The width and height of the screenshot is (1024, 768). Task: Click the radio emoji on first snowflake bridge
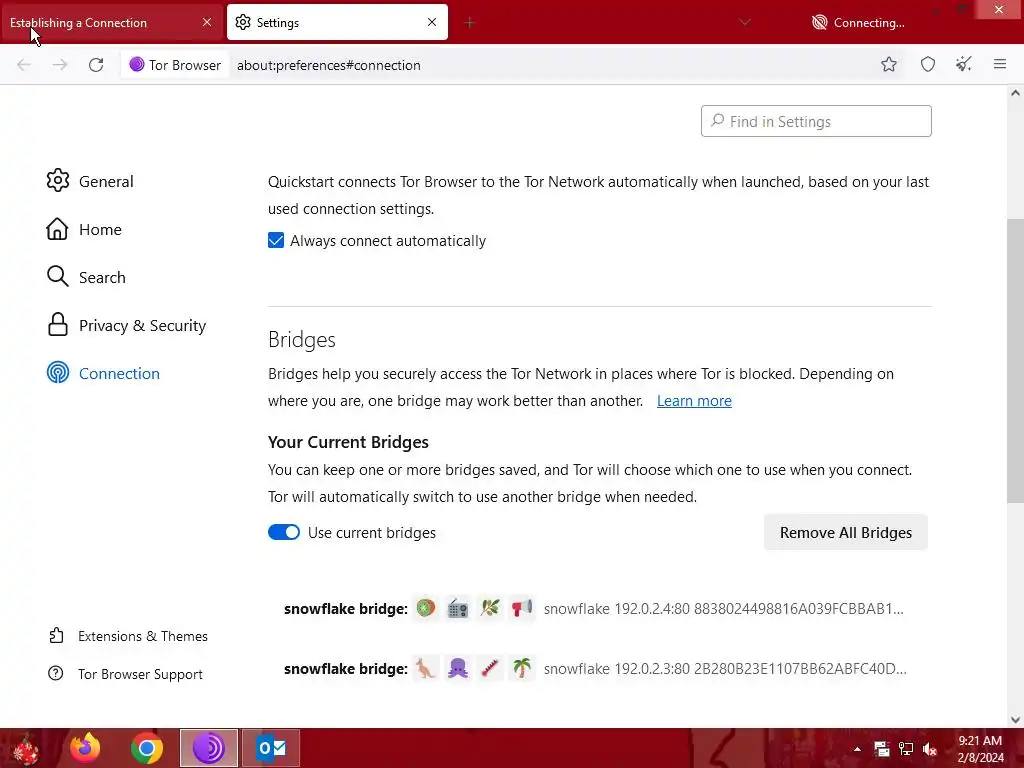click(458, 609)
